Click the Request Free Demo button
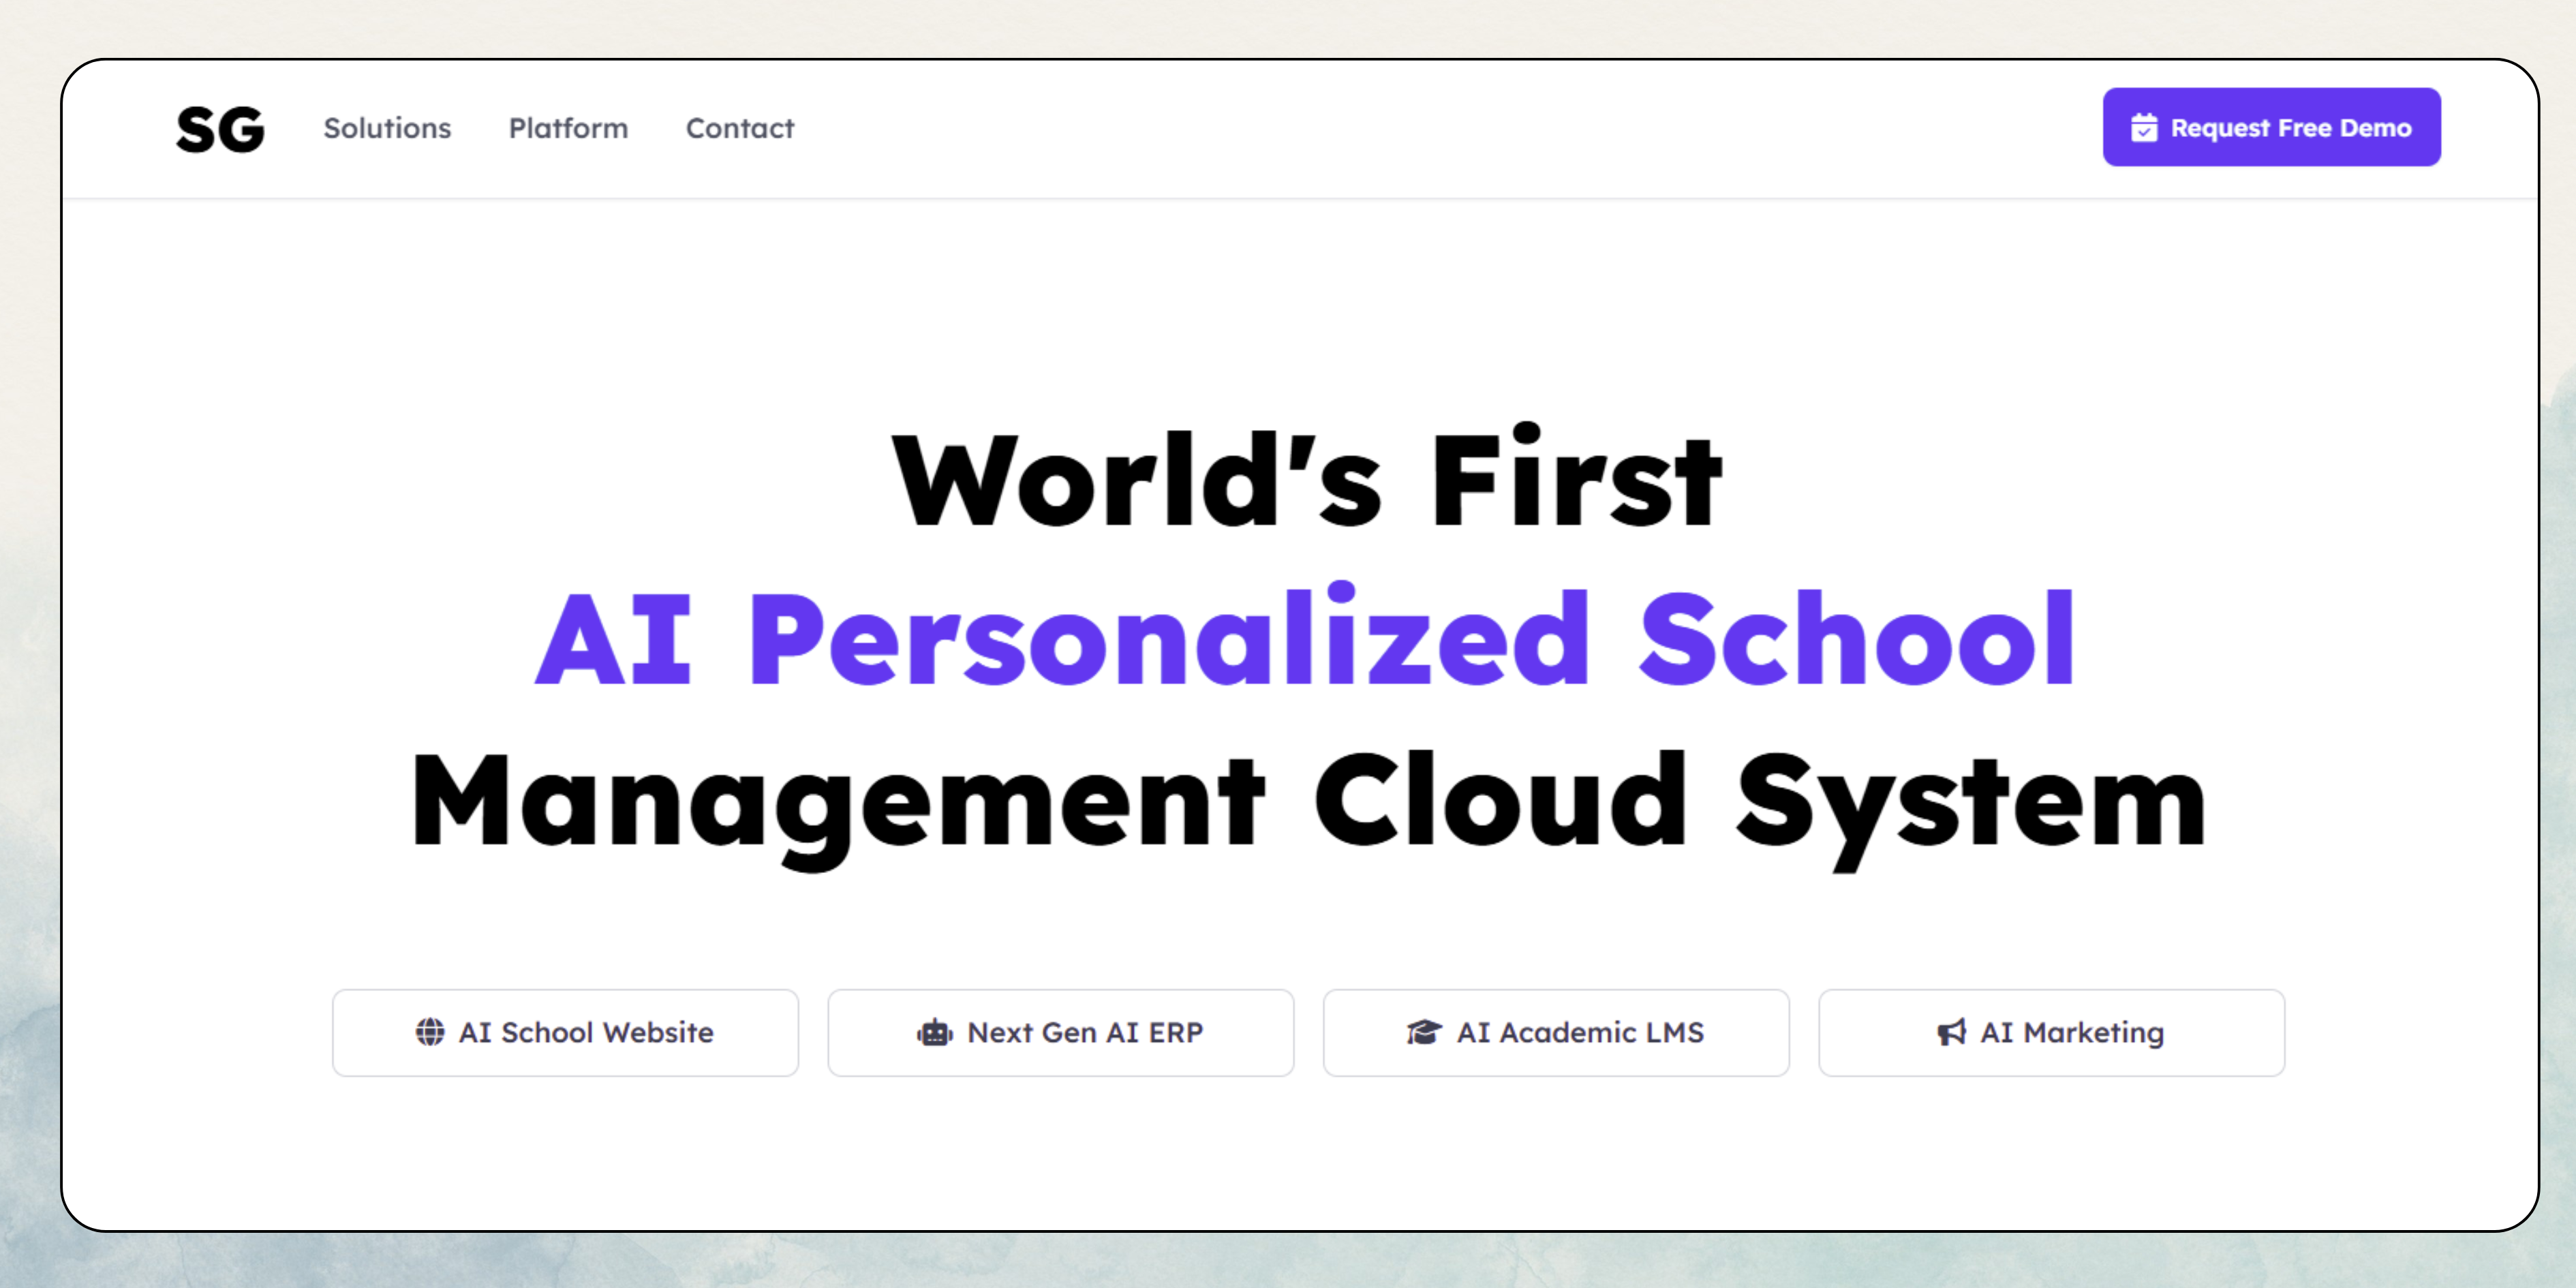This screenshot has height=1288, width=2576. coord(2271,127)
